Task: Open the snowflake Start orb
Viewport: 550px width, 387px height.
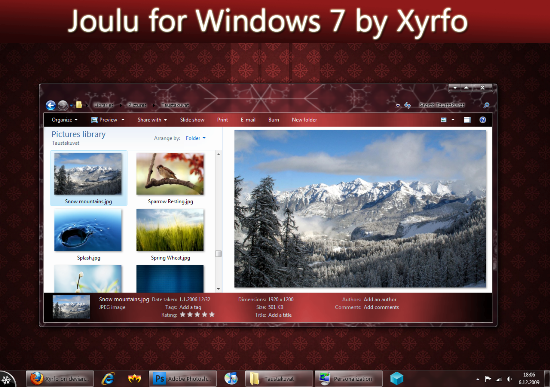Action: coord(7,379)
